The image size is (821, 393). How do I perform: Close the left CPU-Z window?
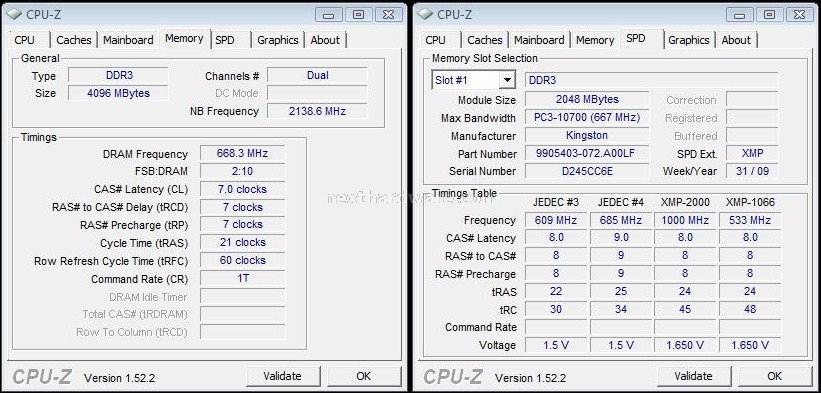389,15
